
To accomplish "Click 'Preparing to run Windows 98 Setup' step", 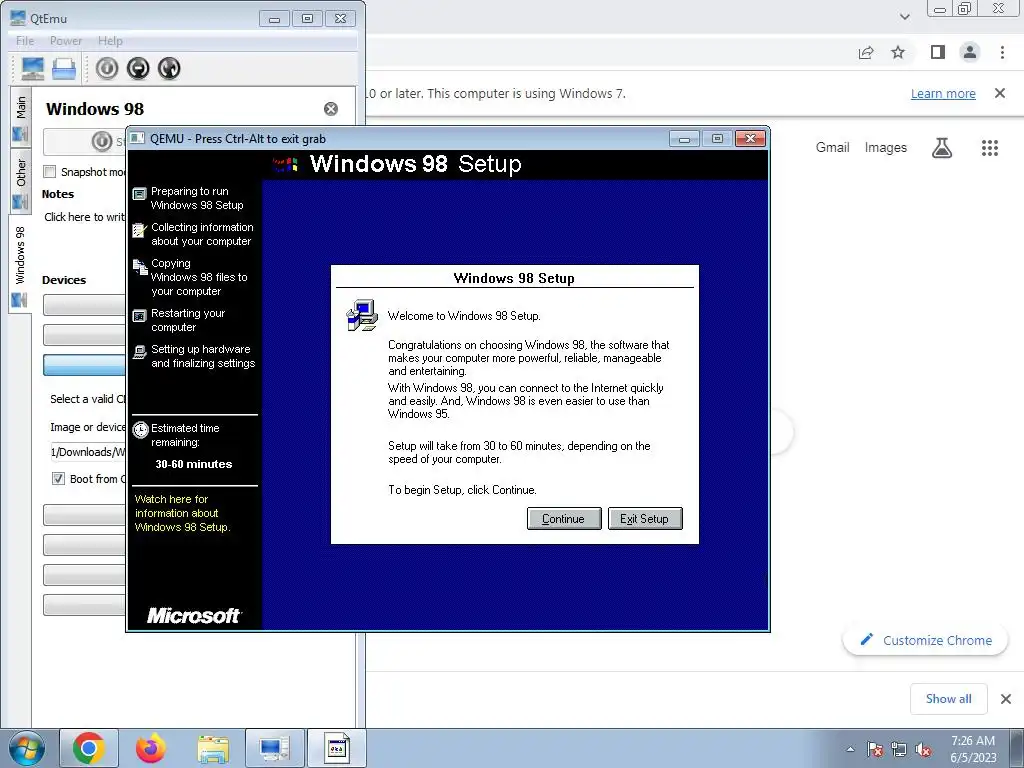I will pyautogui.click(x=197, y=198).
